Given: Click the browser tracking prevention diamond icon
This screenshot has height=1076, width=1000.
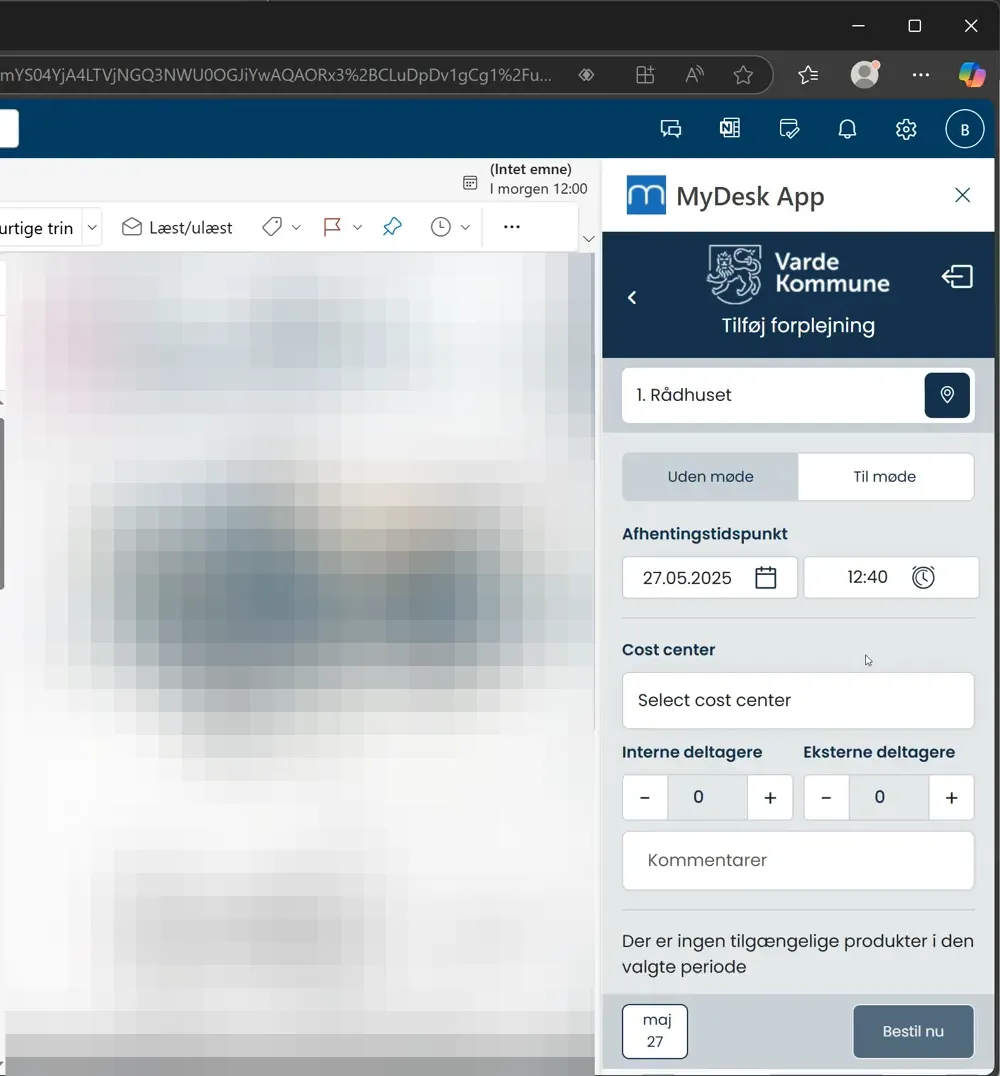Looking at the screenshot, I should pyautogui.click(x=586, y=75).
